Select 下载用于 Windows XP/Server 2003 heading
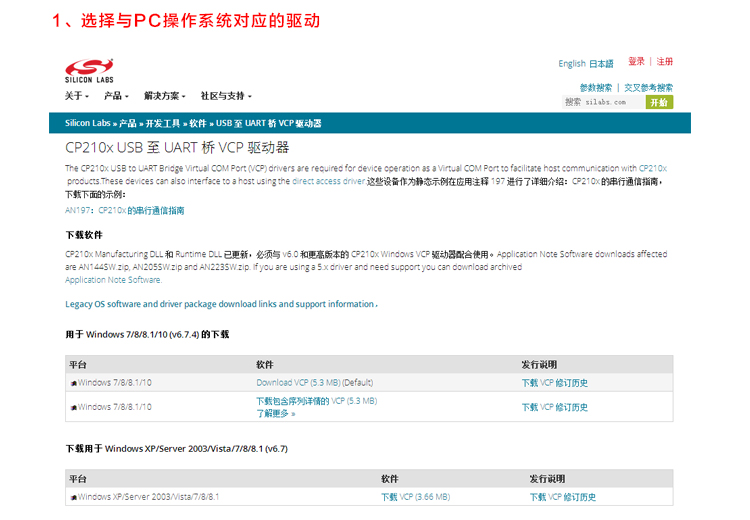This screenshot has height=520, width=750. coord(176,449)
